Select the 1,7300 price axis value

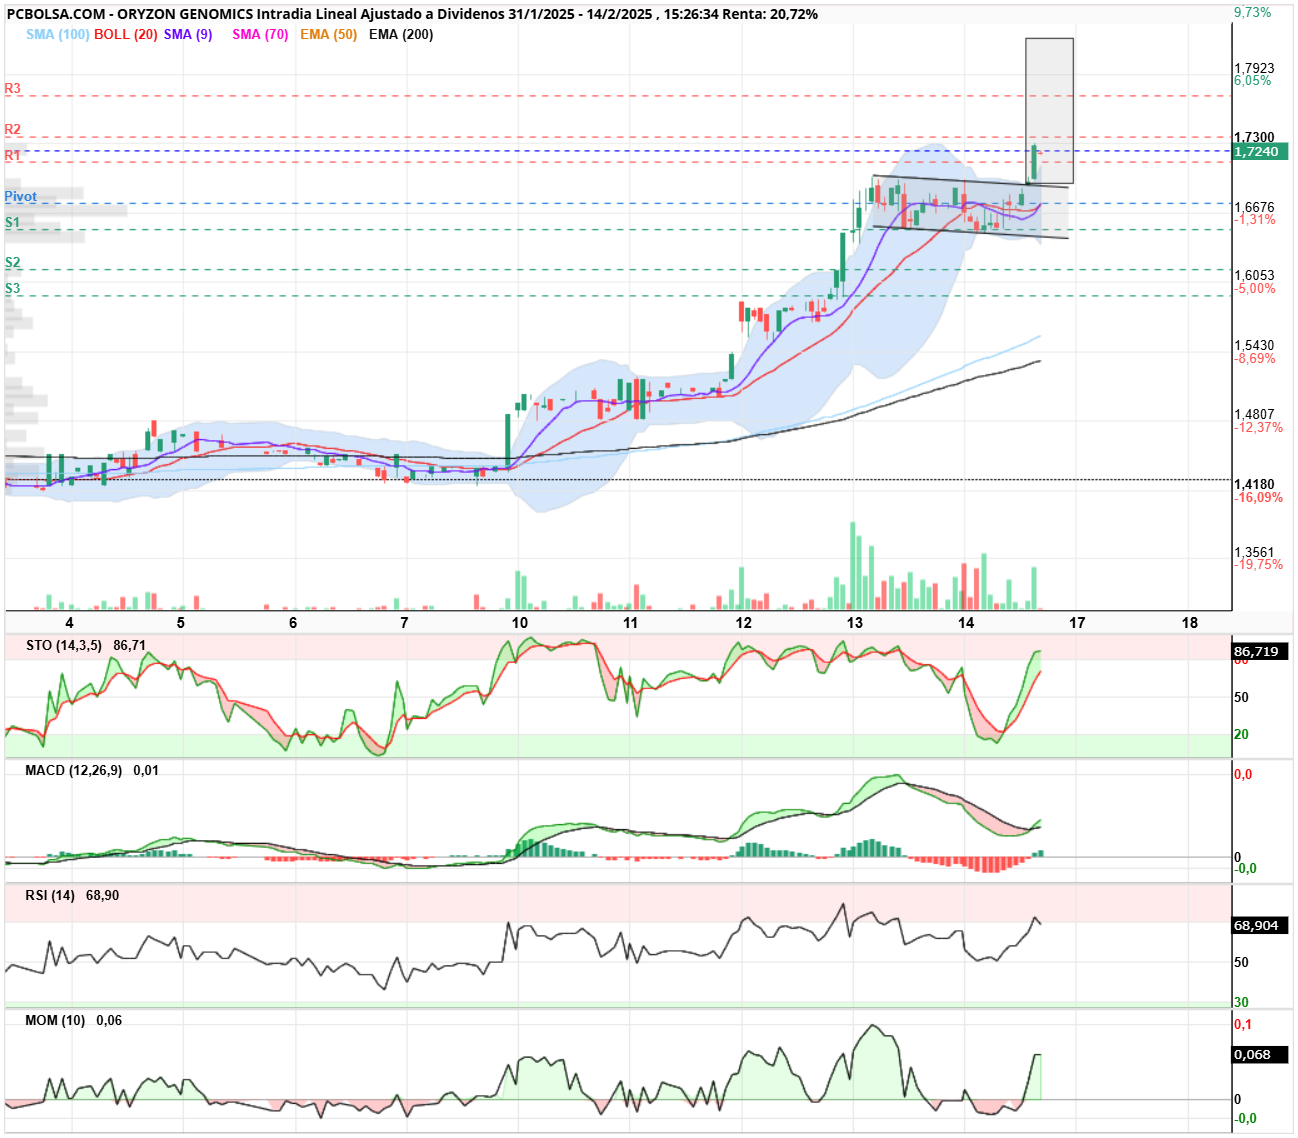click(x=1254, y=137)
